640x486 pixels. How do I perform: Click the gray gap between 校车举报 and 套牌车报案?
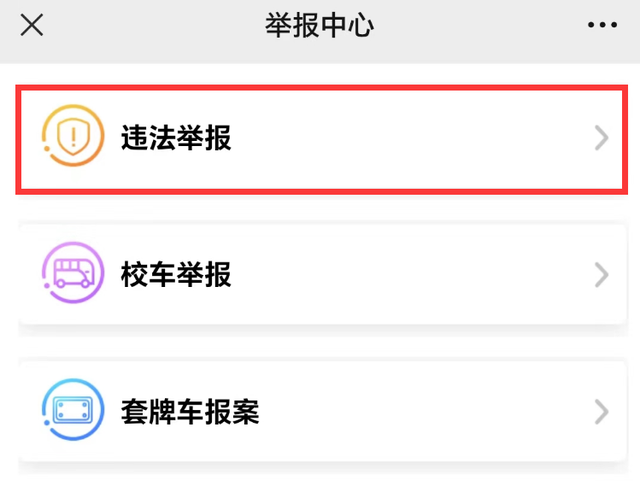(x=320, y=342)
